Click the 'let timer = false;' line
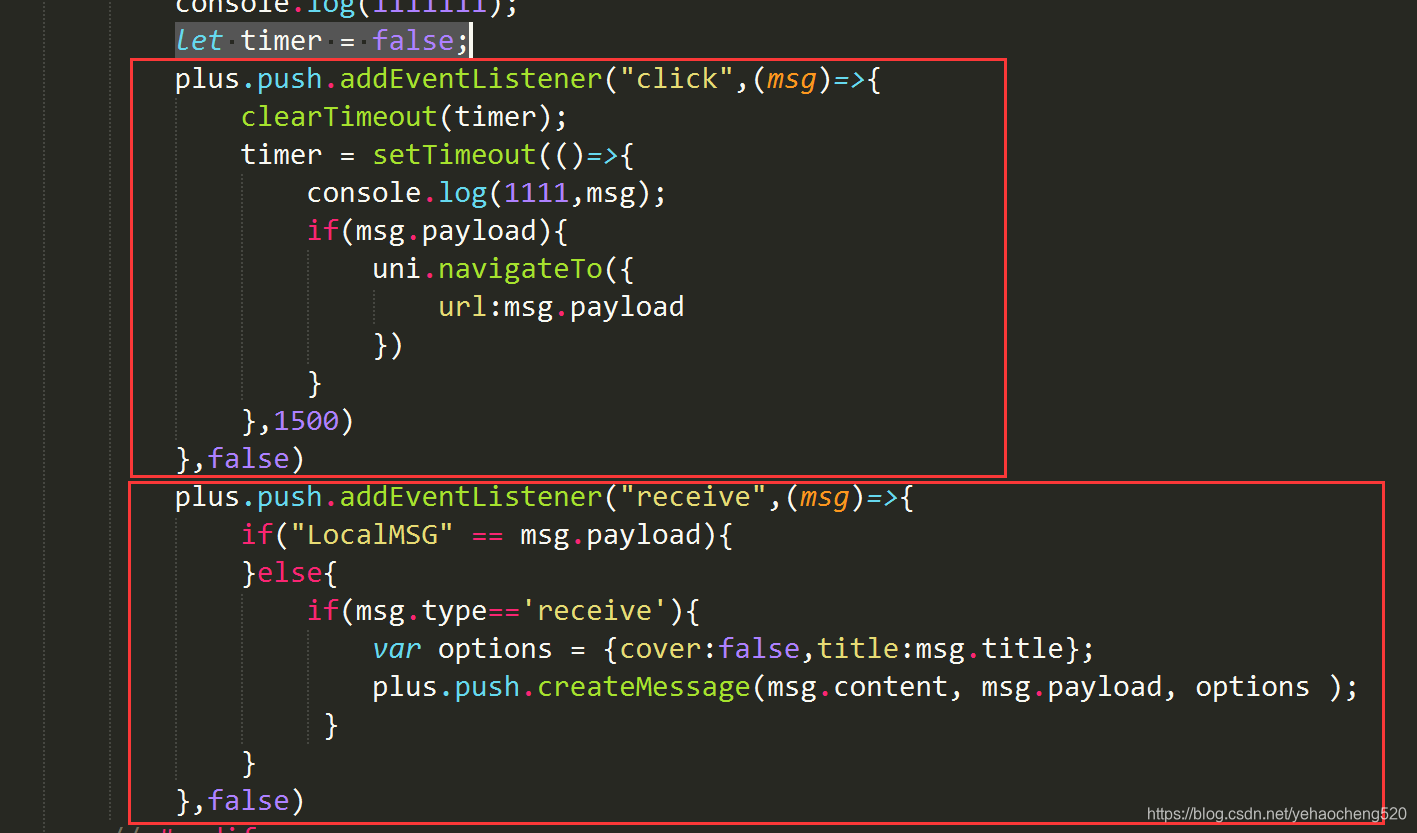The image size is (1417, 833). point(322,41)
